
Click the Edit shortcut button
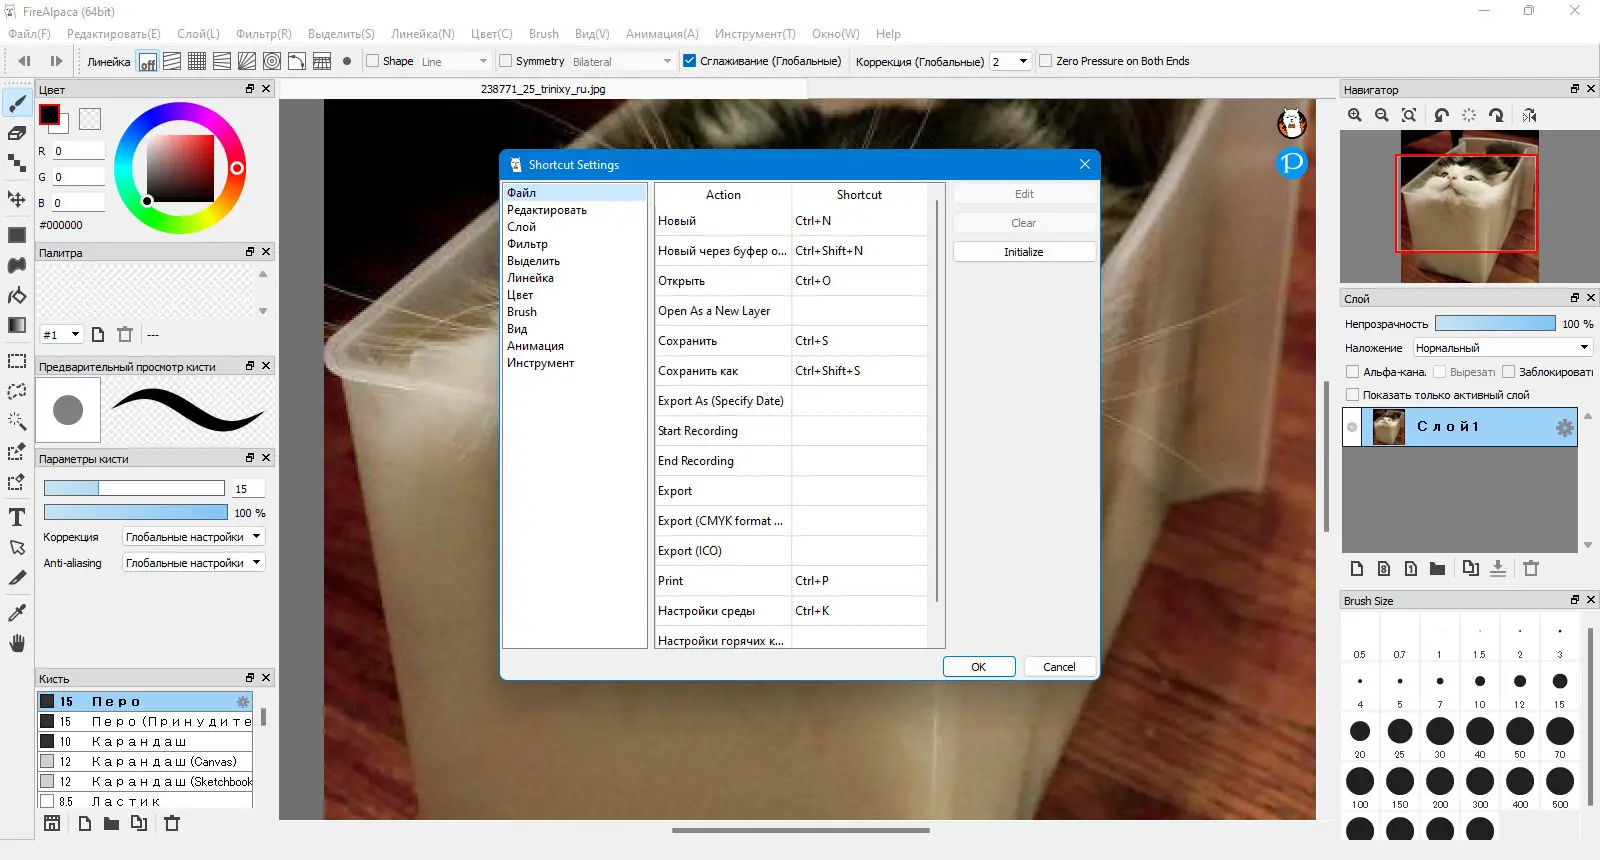pos(1024,194)
